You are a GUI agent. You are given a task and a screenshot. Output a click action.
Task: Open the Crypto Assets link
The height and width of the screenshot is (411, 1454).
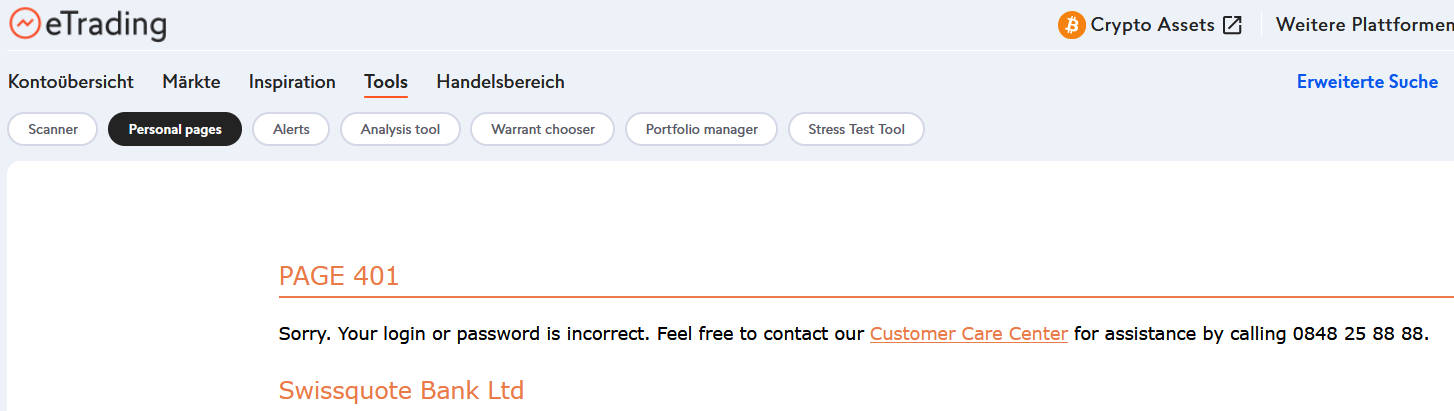coord(1152,25)
